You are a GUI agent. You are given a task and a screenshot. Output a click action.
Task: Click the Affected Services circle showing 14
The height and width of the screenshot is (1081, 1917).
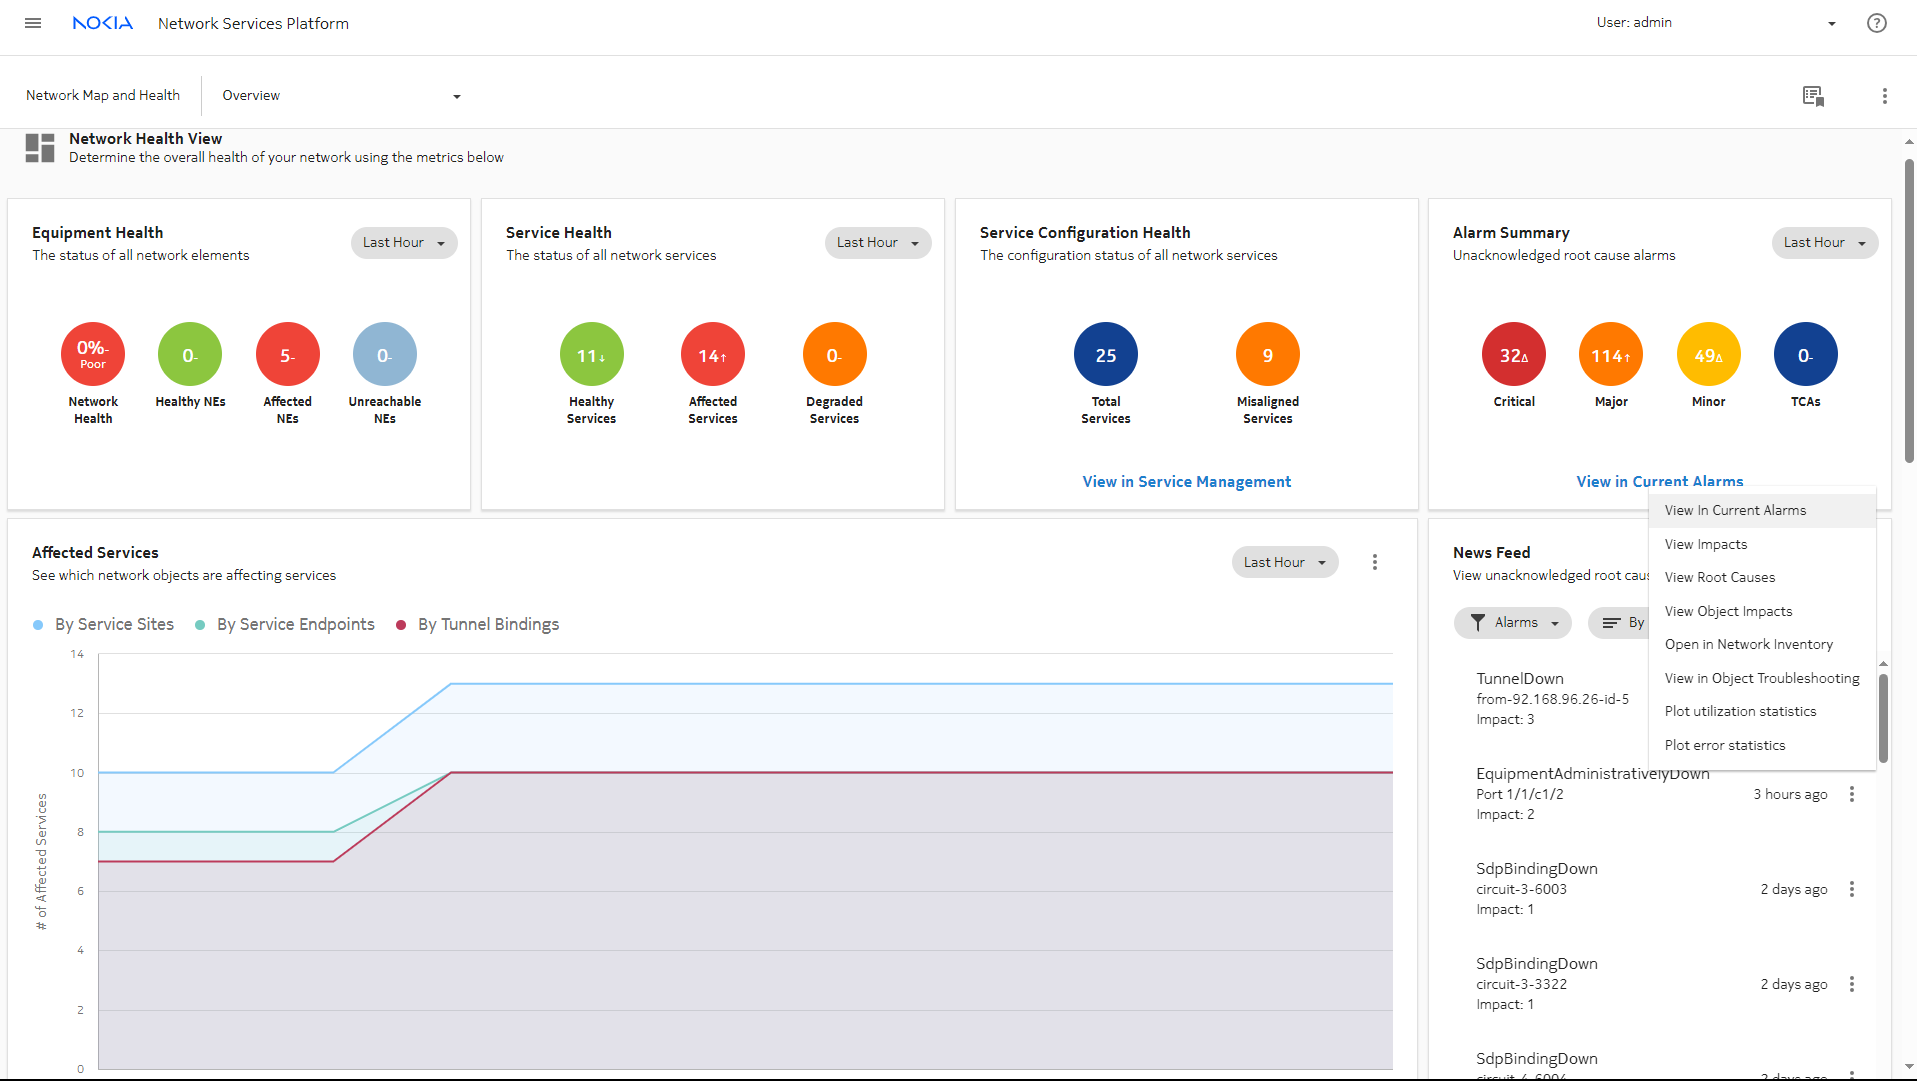pos(712,354)
